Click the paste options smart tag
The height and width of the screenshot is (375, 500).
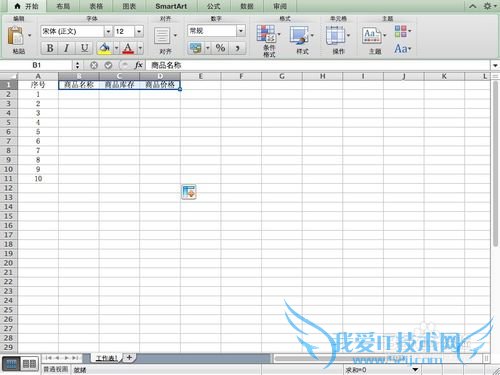[189, 192]
